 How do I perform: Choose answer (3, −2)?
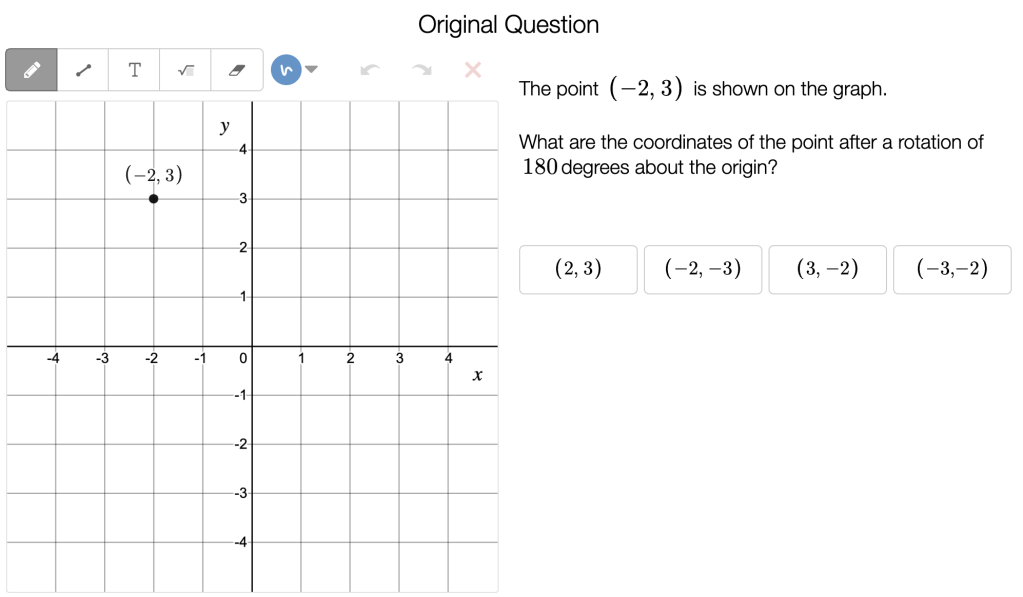coord(827,269)
